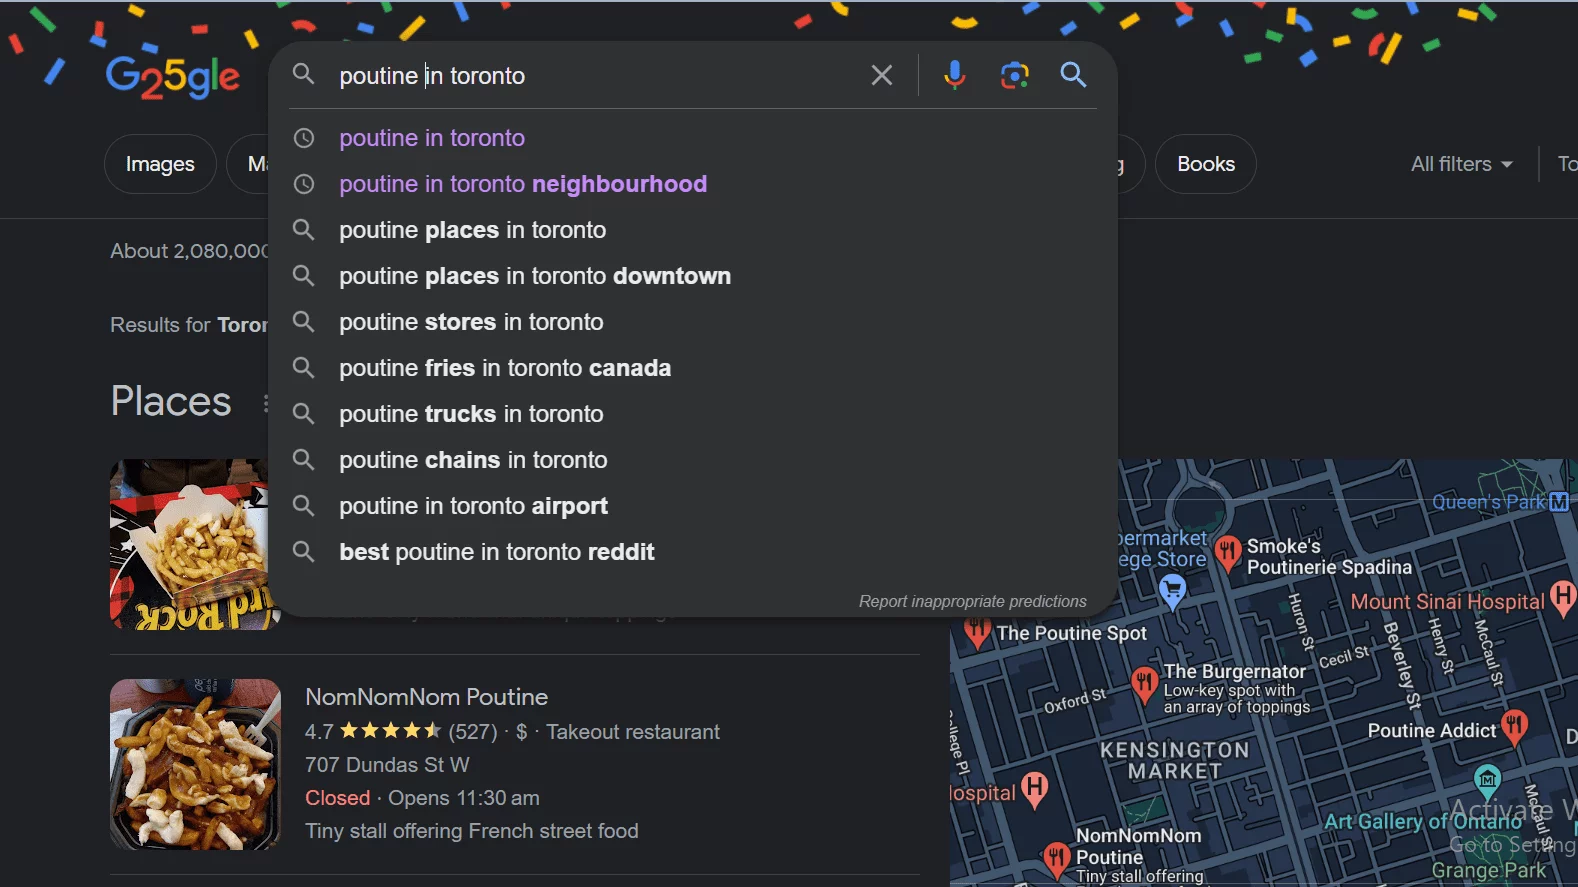Click 'Closed · Opens 11:30 am' hours text

tap(422, 798)
